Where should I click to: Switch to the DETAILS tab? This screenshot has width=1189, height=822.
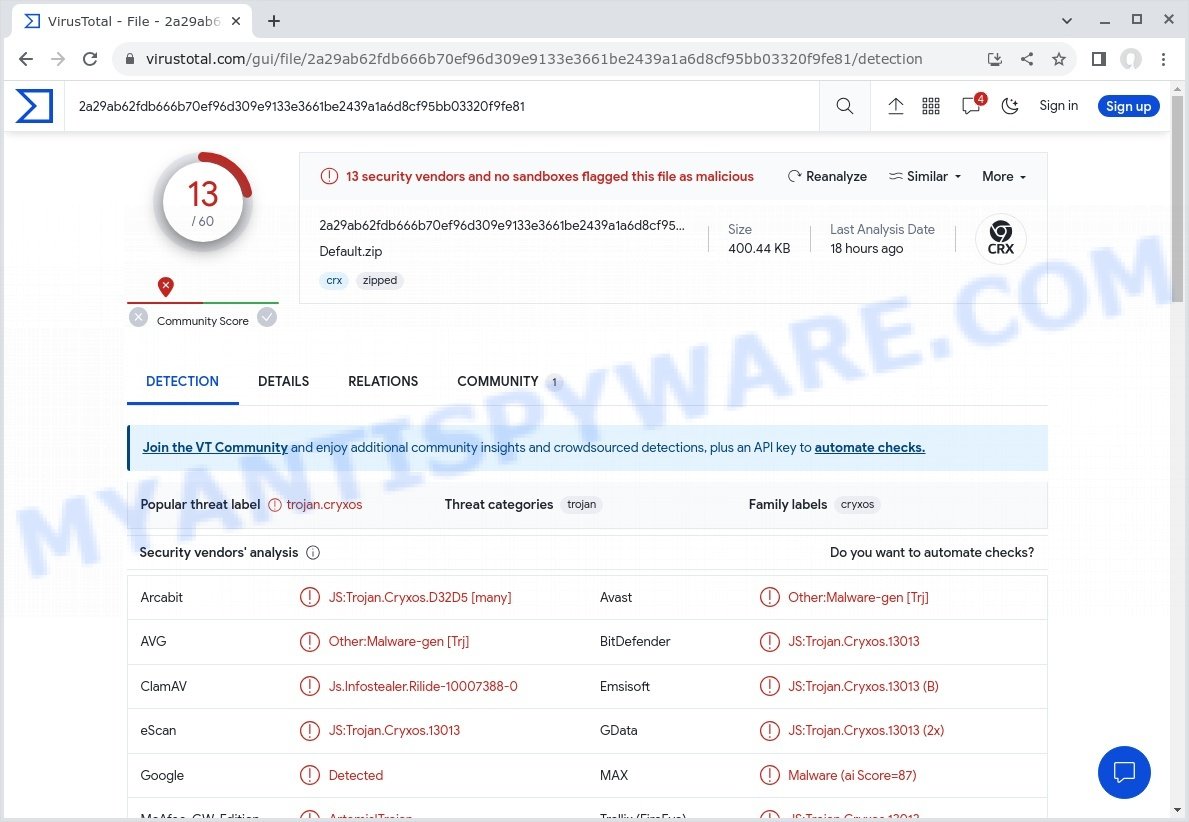point(284,381)
